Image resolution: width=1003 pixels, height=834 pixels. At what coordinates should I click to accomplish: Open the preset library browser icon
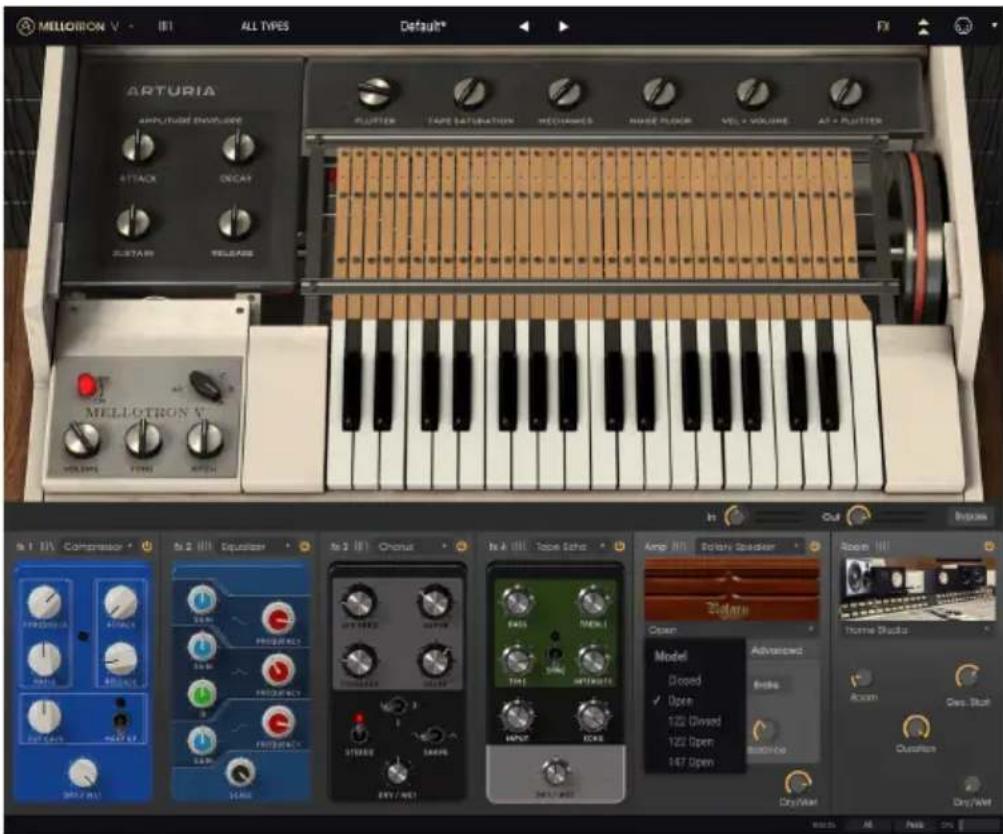(165, 26)
